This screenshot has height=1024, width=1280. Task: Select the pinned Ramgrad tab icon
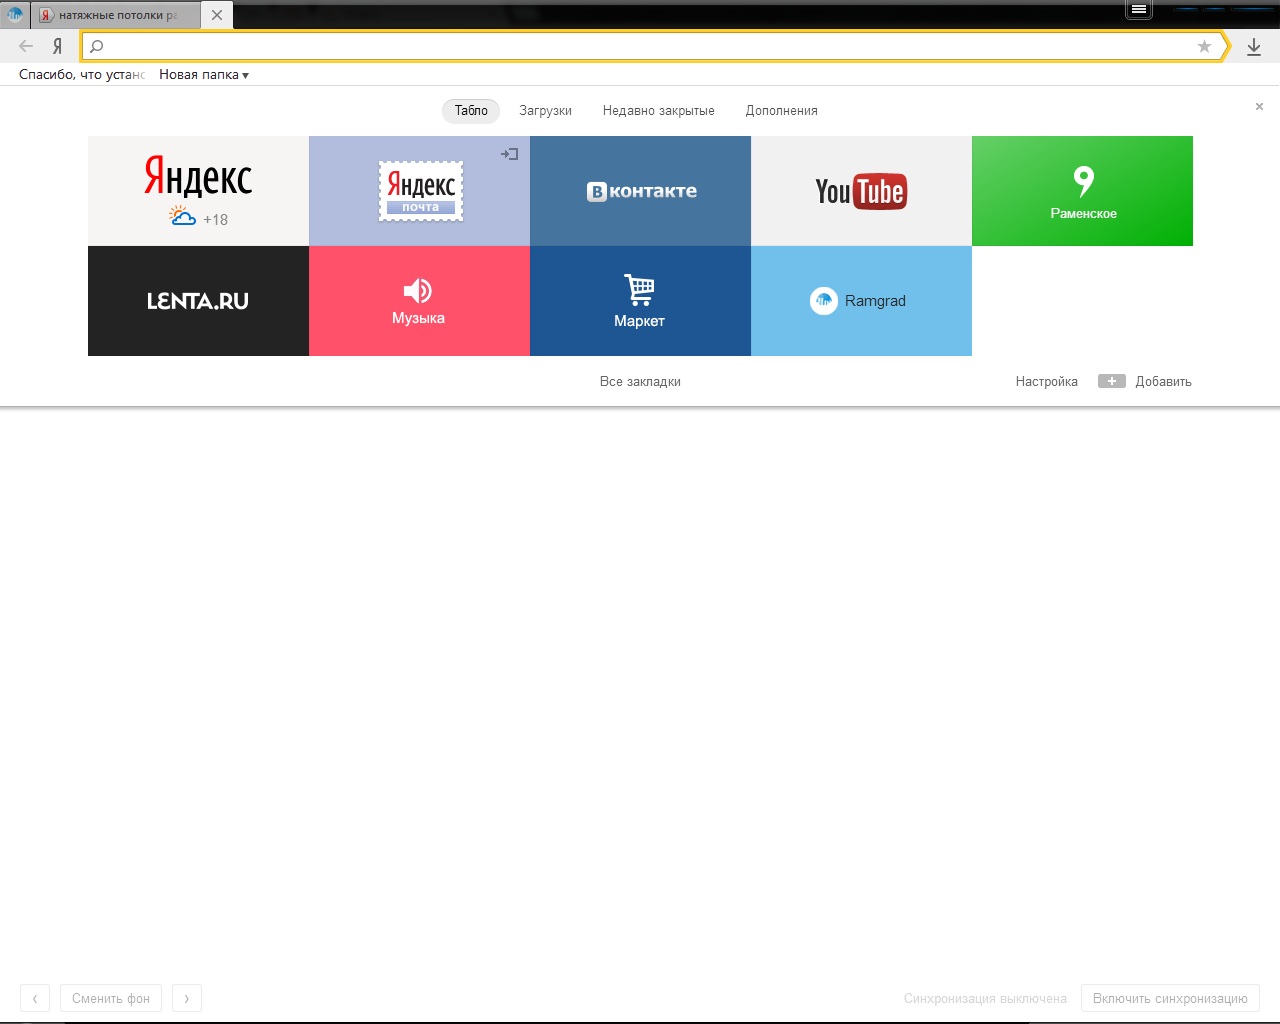point(15,15)
